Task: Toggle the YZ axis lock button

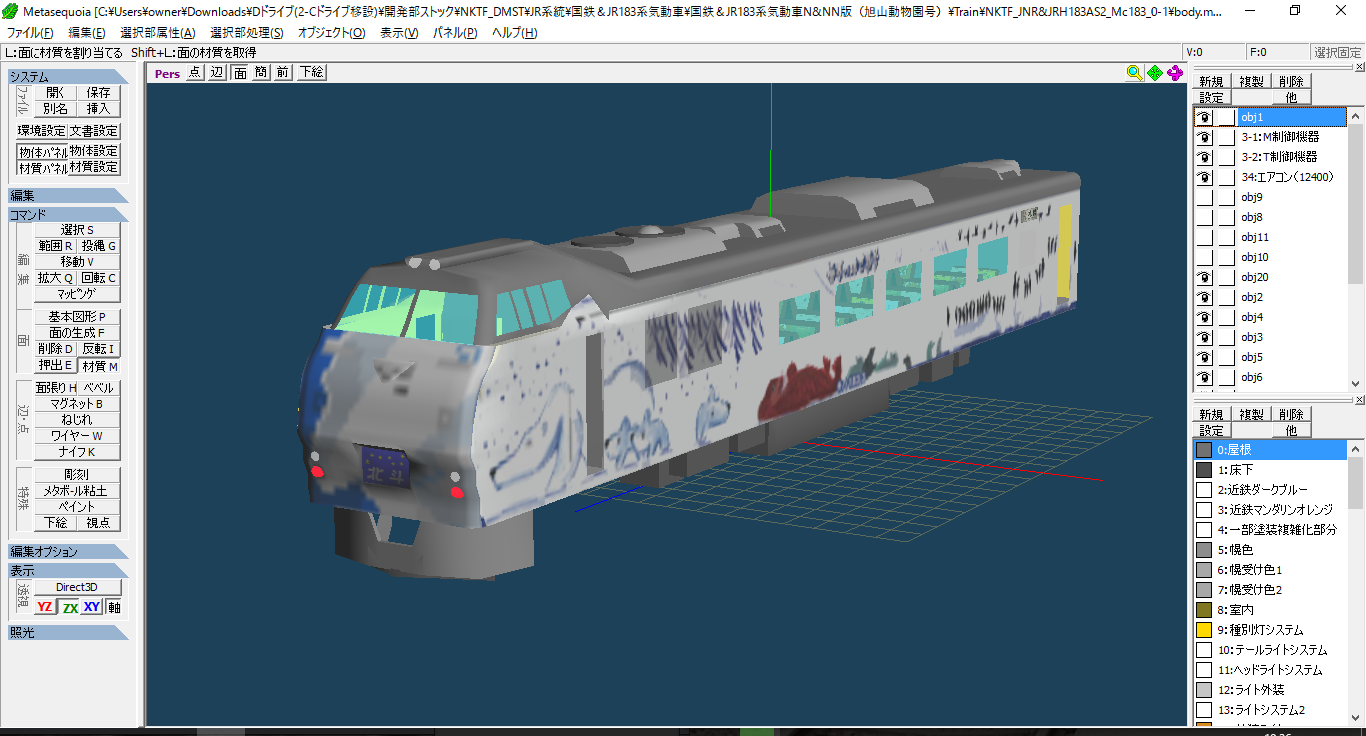Action: (45, 607)
